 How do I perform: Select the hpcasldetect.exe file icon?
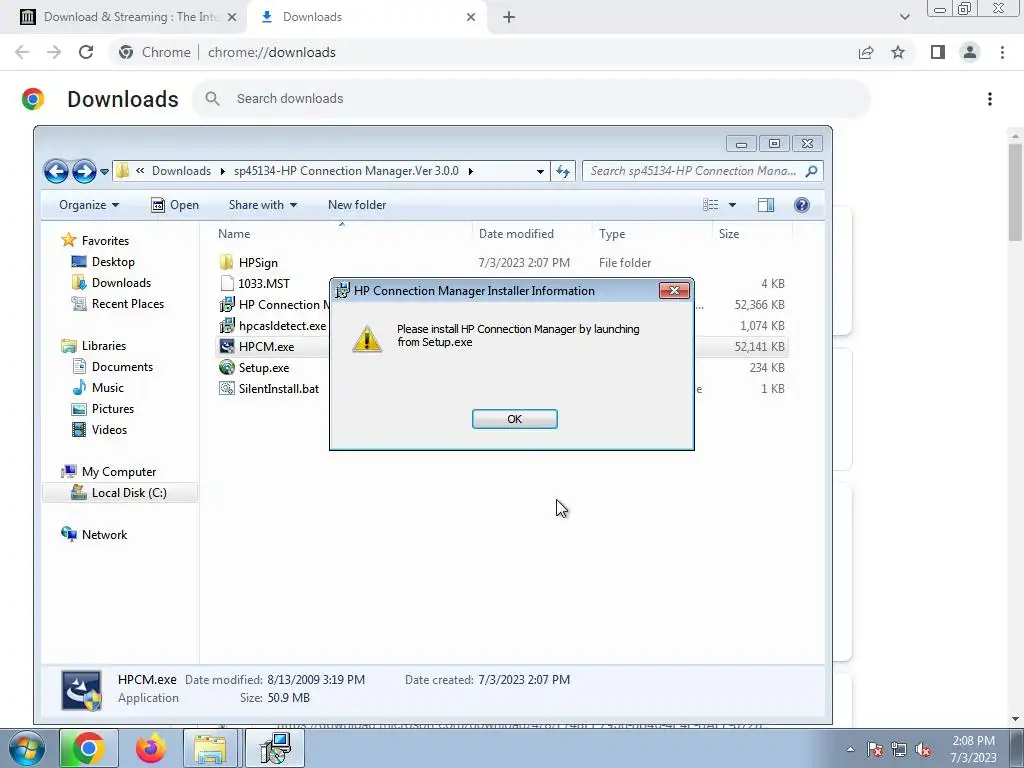(x=227, y=325)
